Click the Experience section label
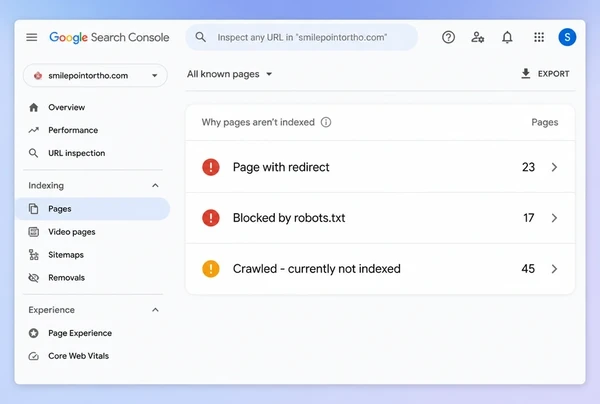The height and width of the screenshot is (404, 600). (x=51, y=310)
